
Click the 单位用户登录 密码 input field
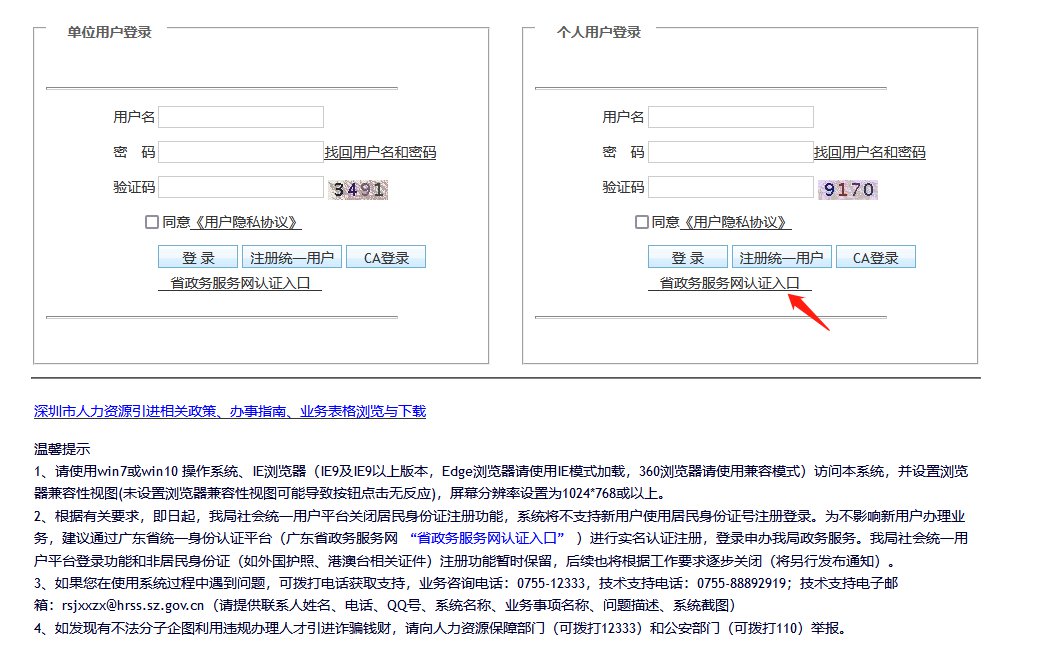(x=241, y=152)
